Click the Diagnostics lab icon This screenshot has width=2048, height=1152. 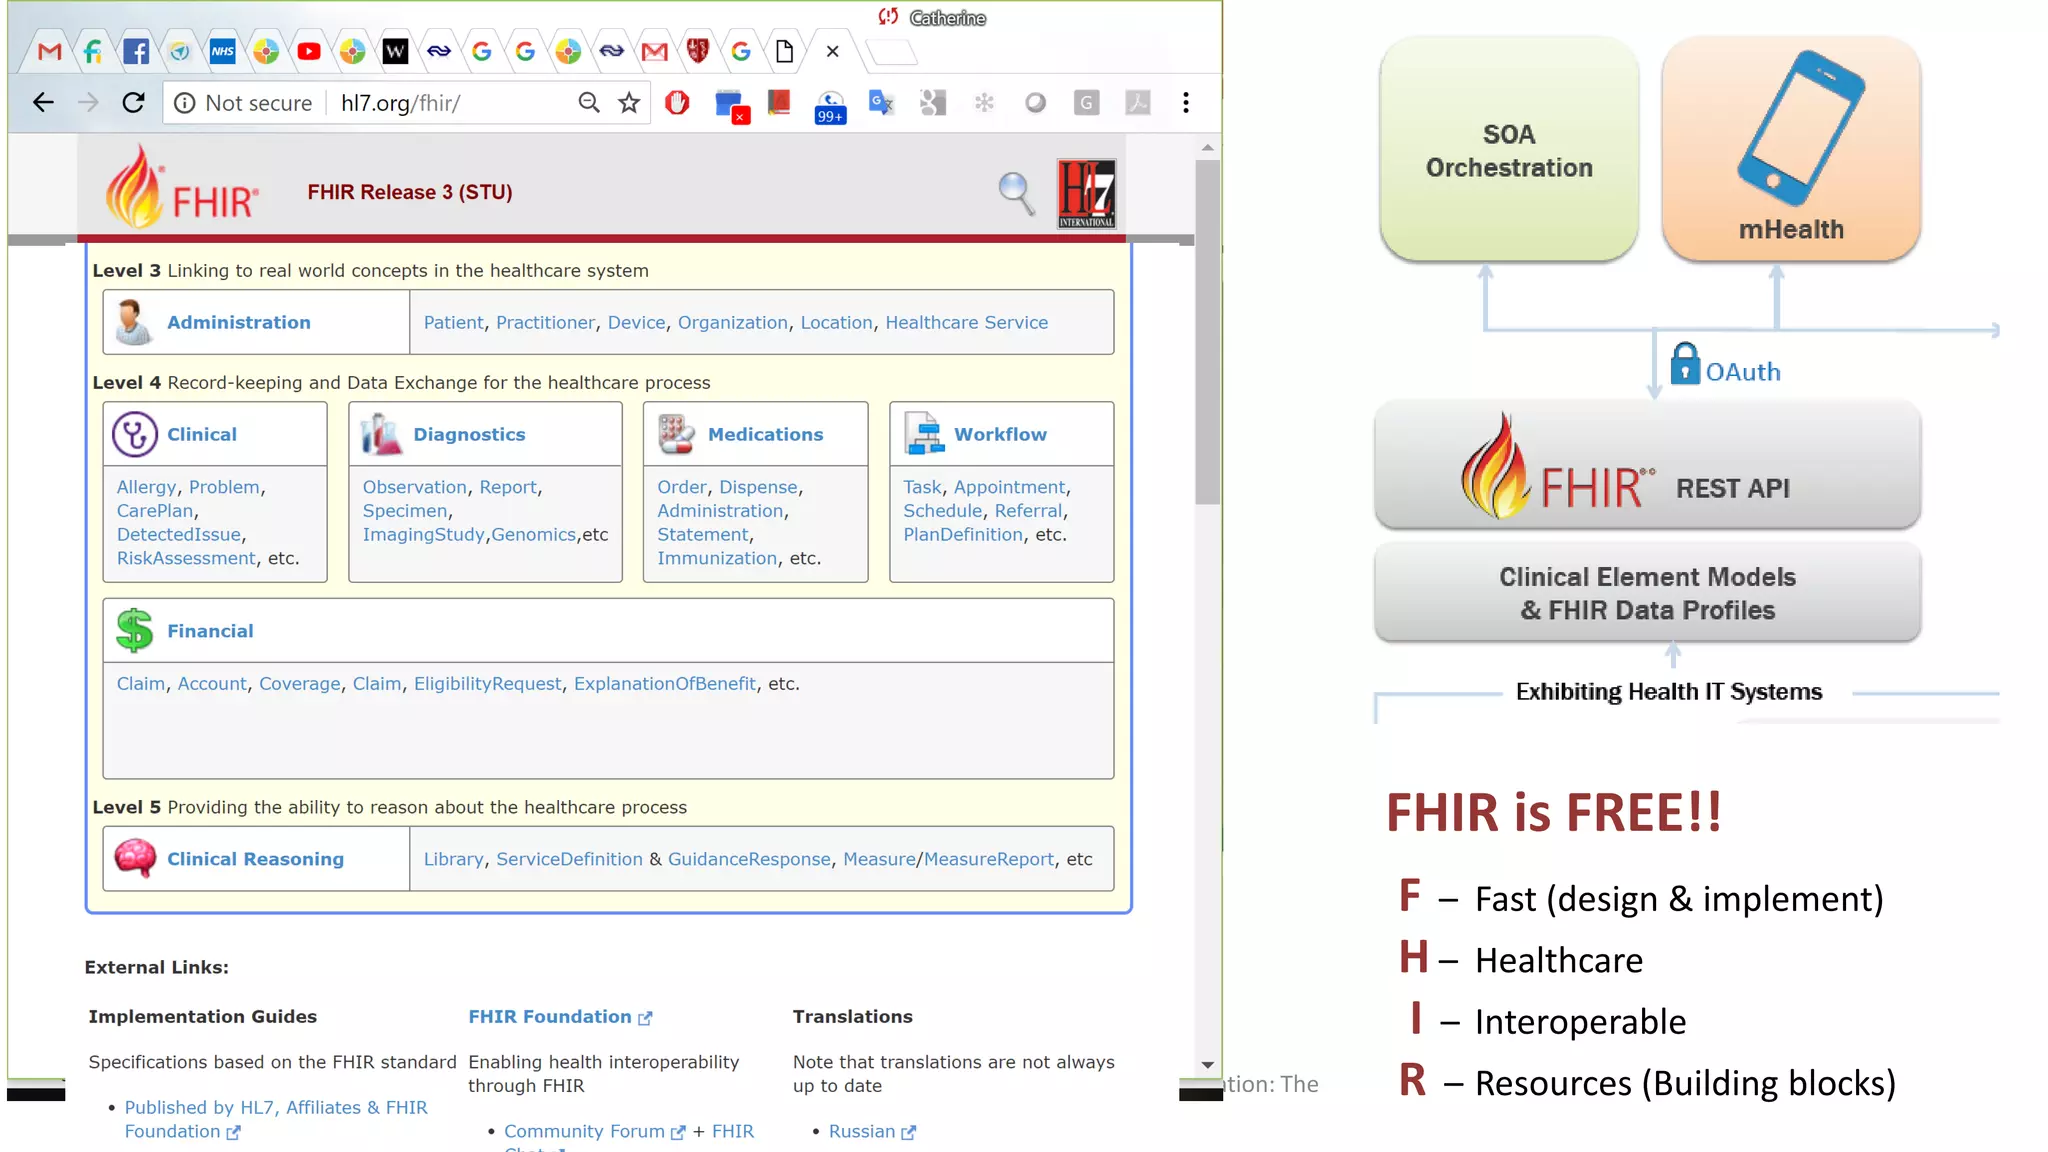[381, 434]
